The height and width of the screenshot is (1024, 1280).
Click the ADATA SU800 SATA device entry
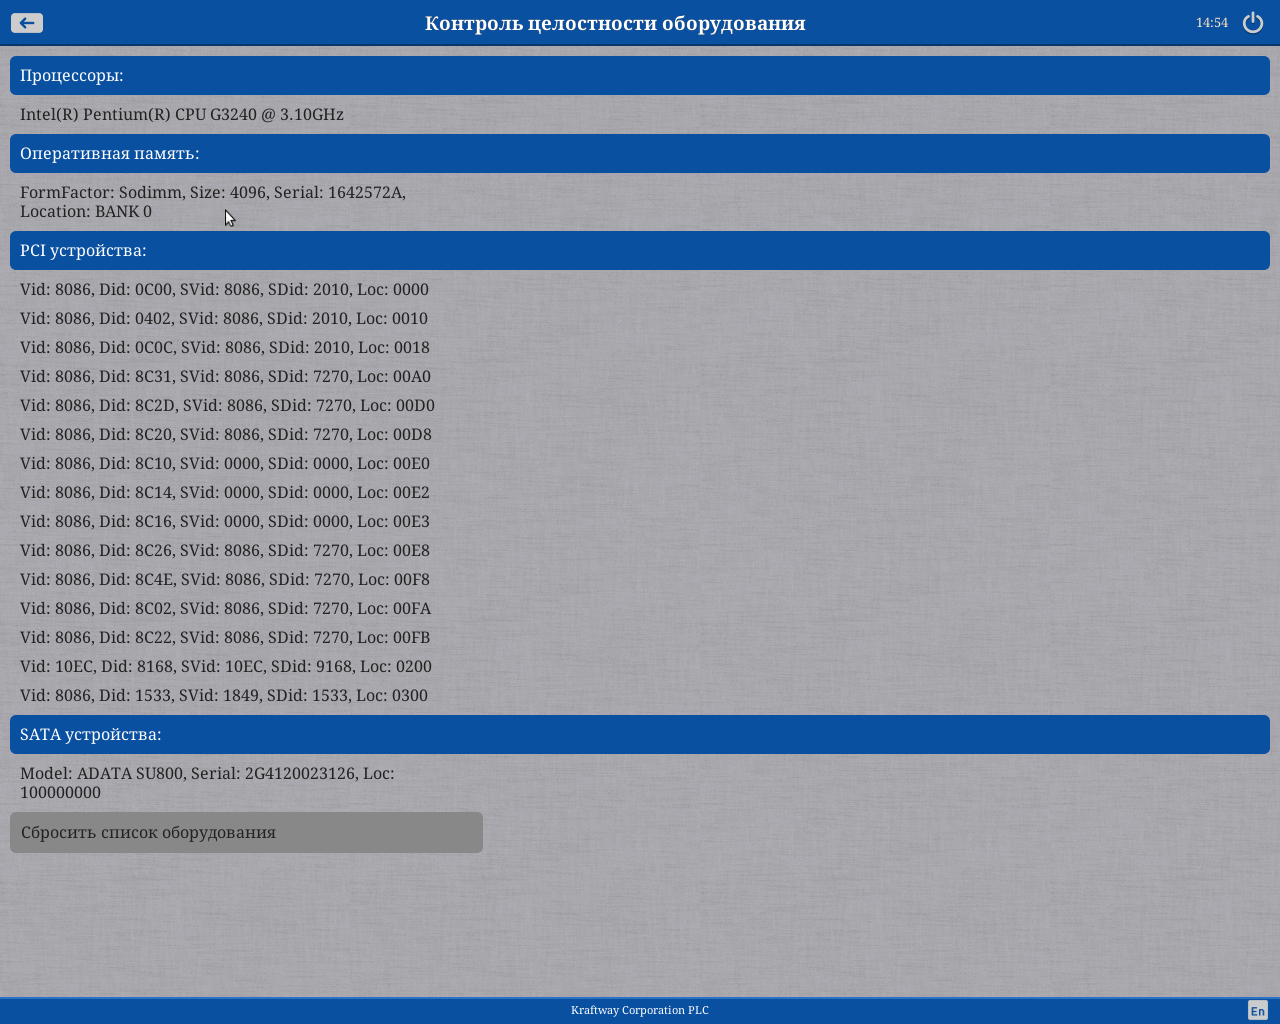coord(207,782)
